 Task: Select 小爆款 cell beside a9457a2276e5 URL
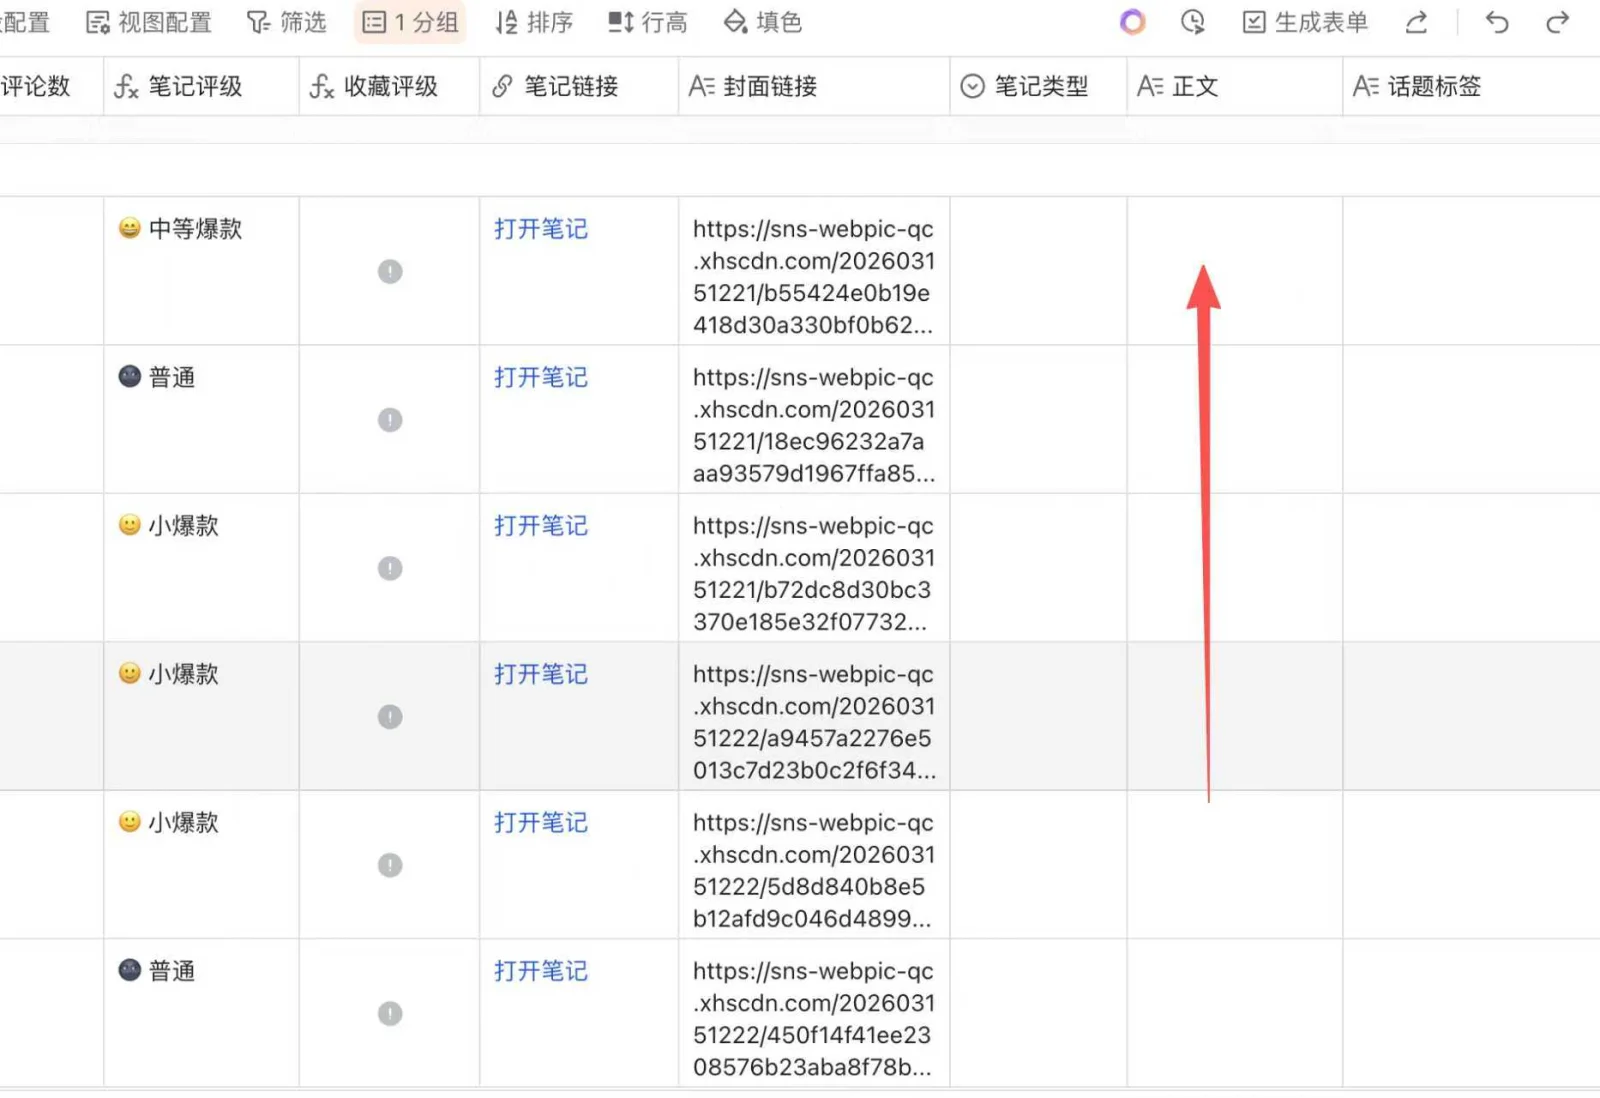[201, 717]
